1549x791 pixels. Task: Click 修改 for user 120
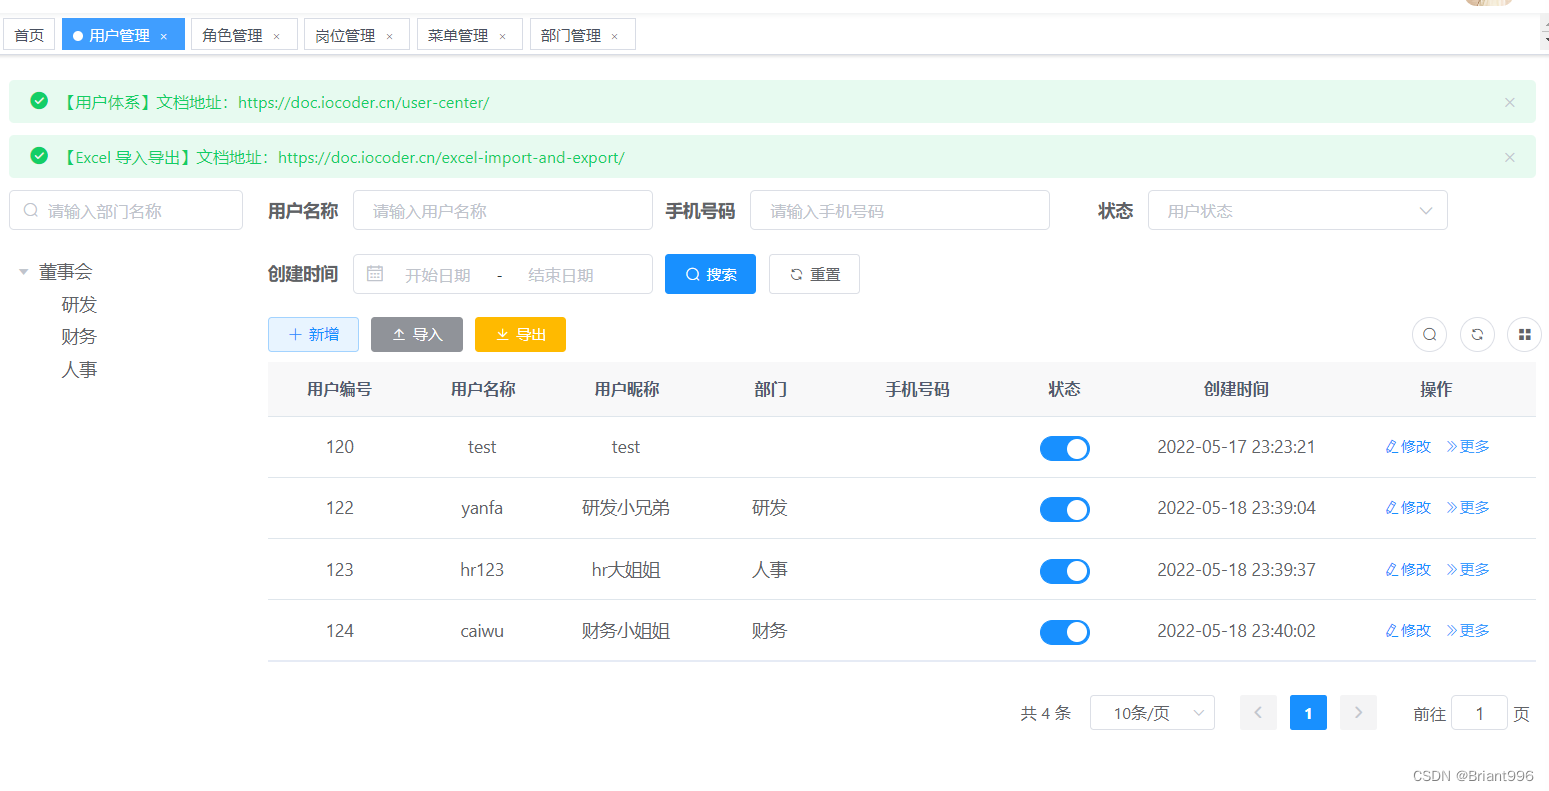[1408, 446]
